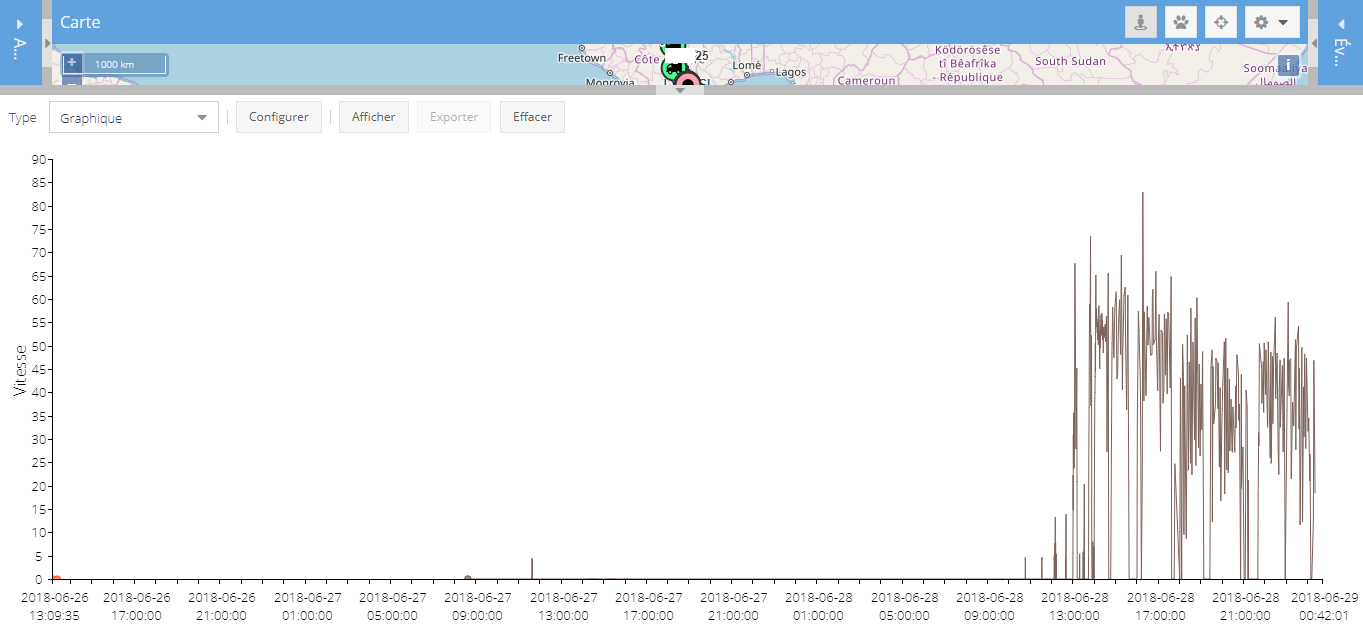Image resolution: width=1363 pixels, height=629 pixels.
Task: Open the Type dropdown showing Graphique
Action: coord(133,117)
